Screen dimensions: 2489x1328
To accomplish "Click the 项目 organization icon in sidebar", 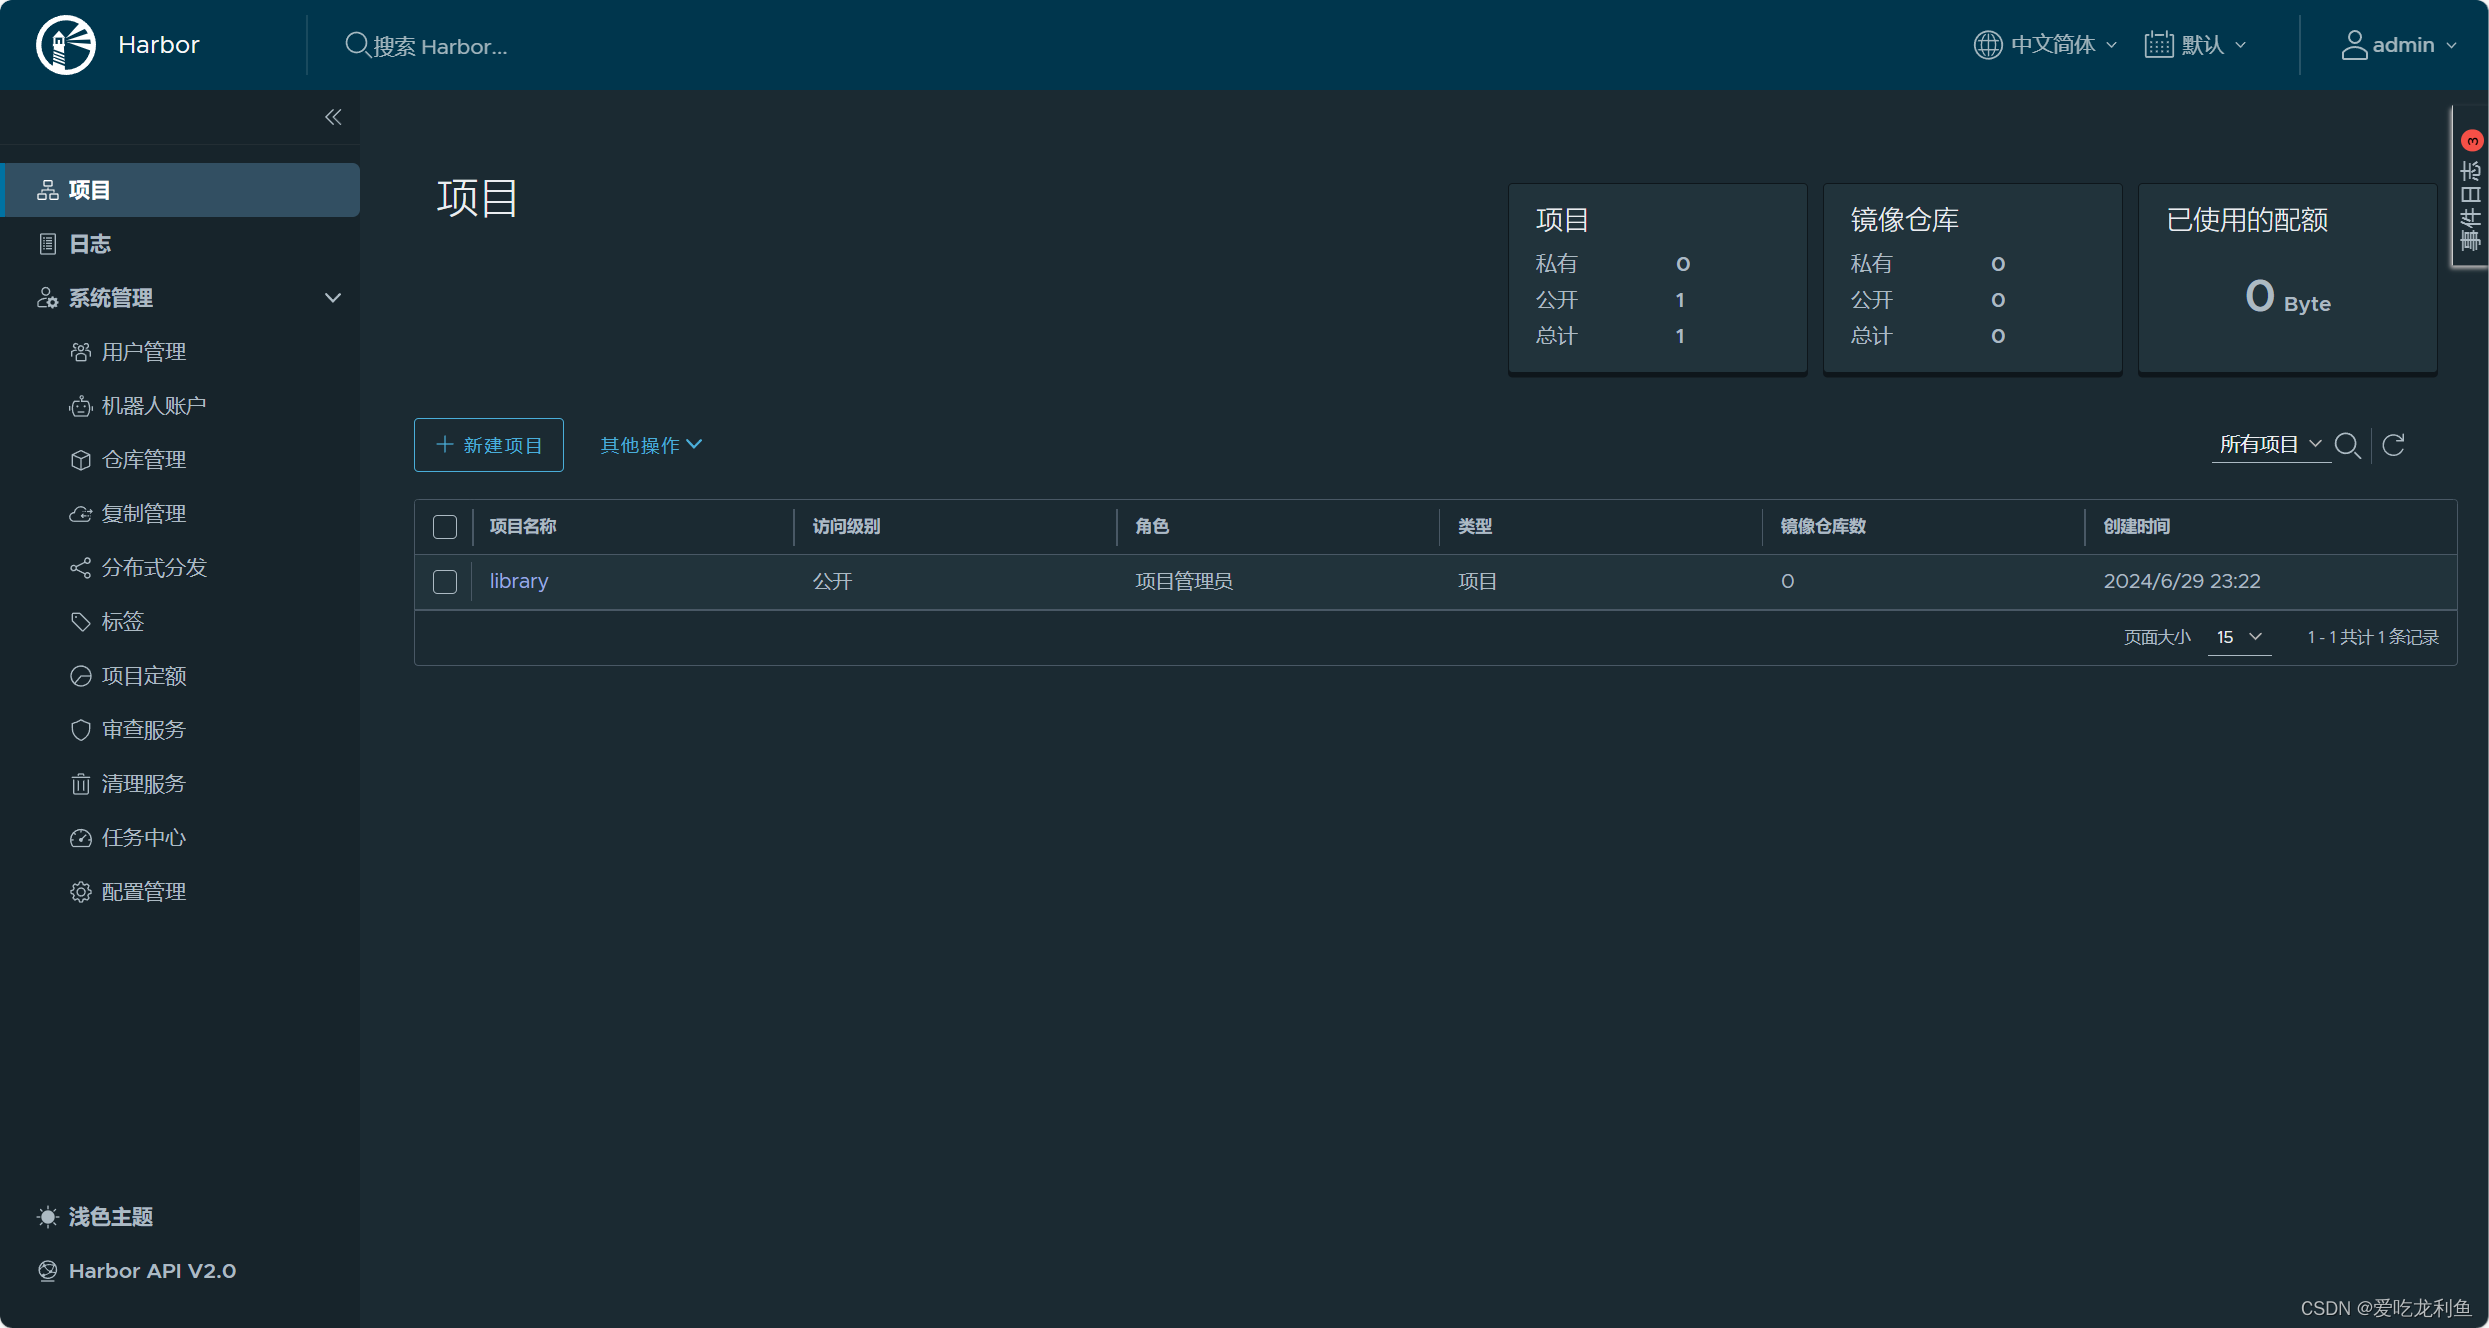I will click(47, 190).
